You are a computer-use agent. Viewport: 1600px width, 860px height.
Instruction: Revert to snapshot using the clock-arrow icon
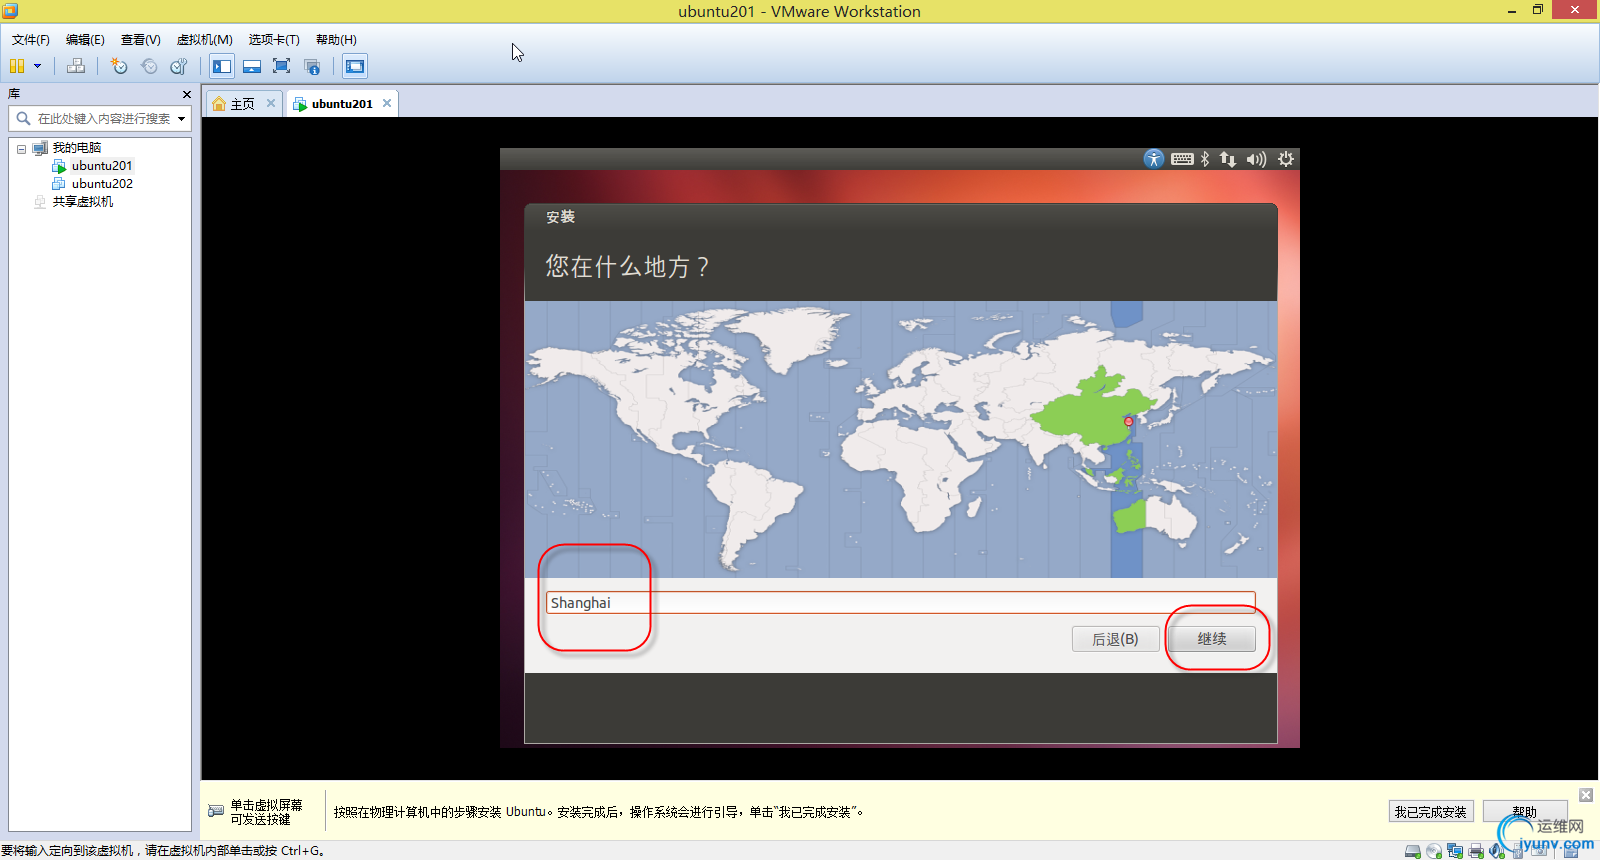point(149,66)
